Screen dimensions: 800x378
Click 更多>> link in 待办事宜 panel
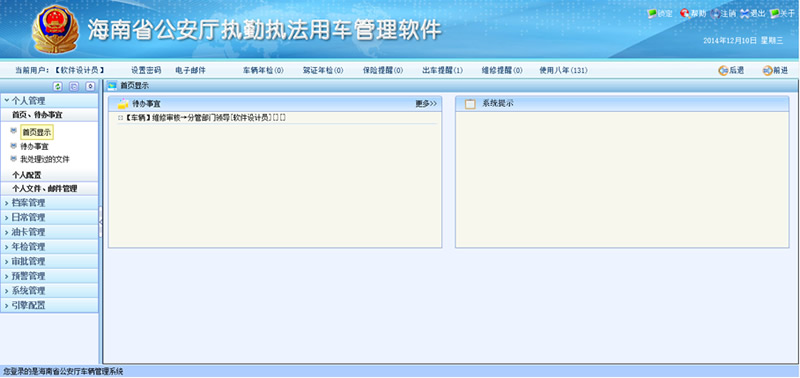coord(426,104)
